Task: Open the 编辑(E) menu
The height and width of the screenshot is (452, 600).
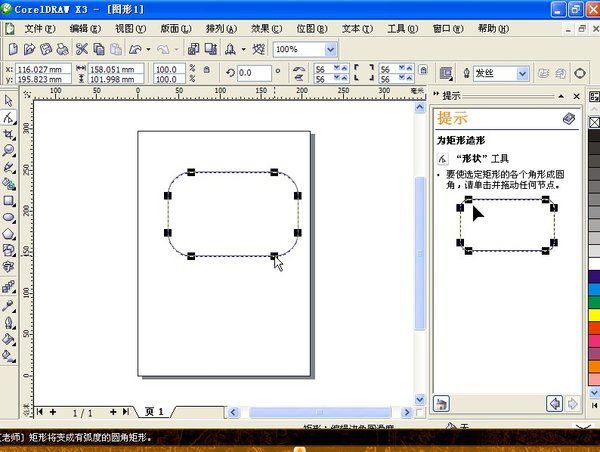Action: tap(85, 29)
